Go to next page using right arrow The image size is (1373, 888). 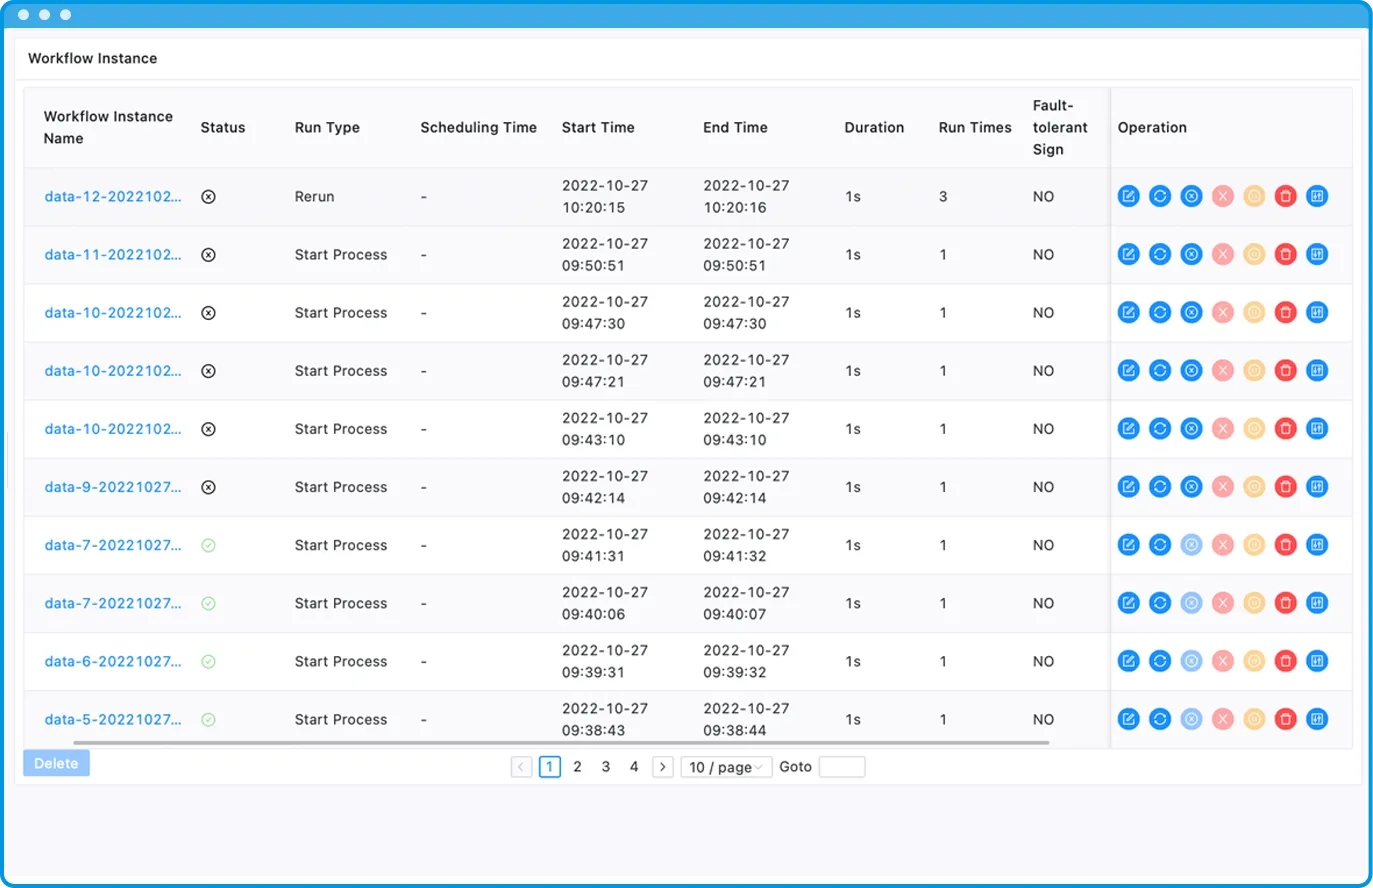pos(662,767)
